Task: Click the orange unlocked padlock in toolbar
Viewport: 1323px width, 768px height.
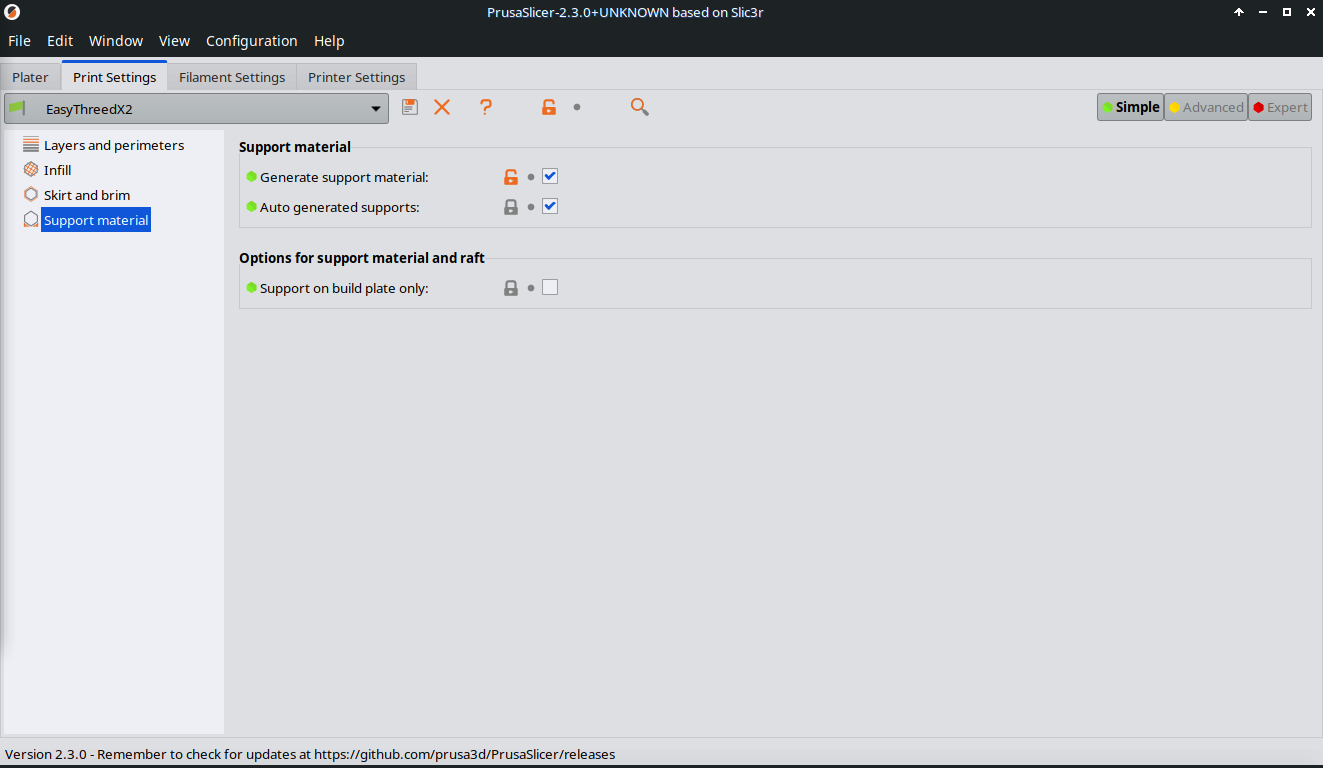Action: [x=548, y=107]
